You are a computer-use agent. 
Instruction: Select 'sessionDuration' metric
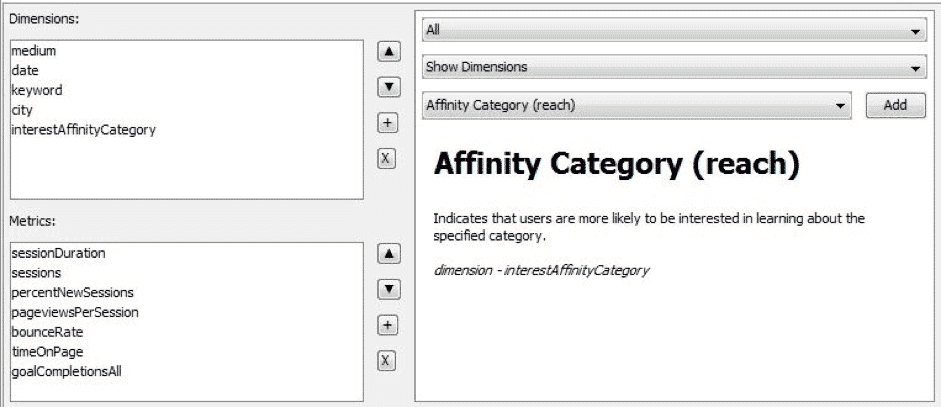point(58,253)
